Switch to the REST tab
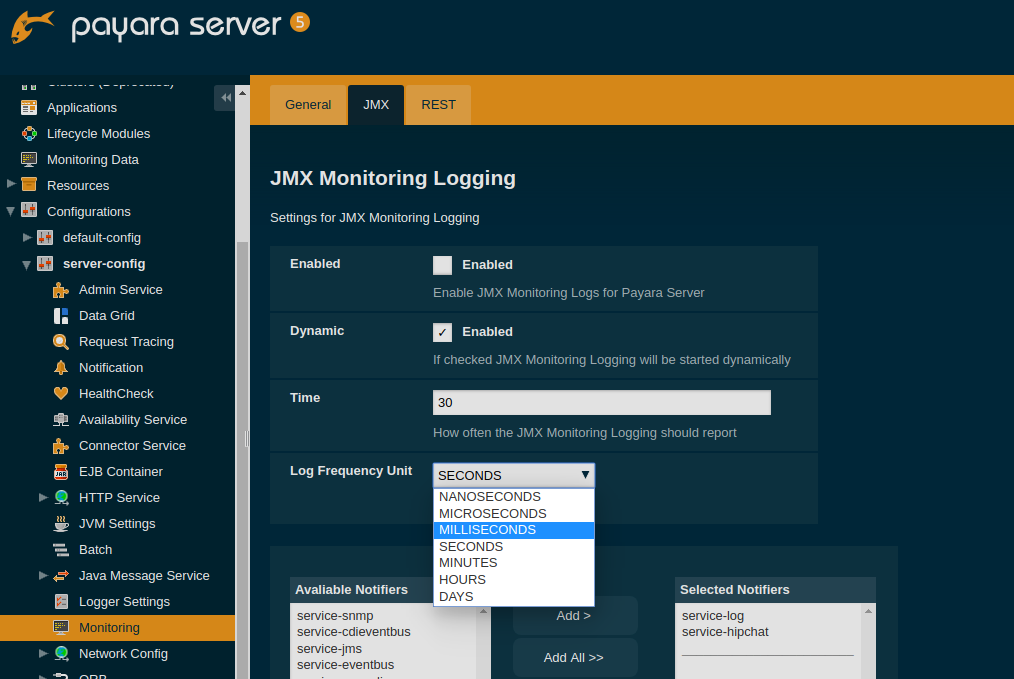 click(438, 105)
